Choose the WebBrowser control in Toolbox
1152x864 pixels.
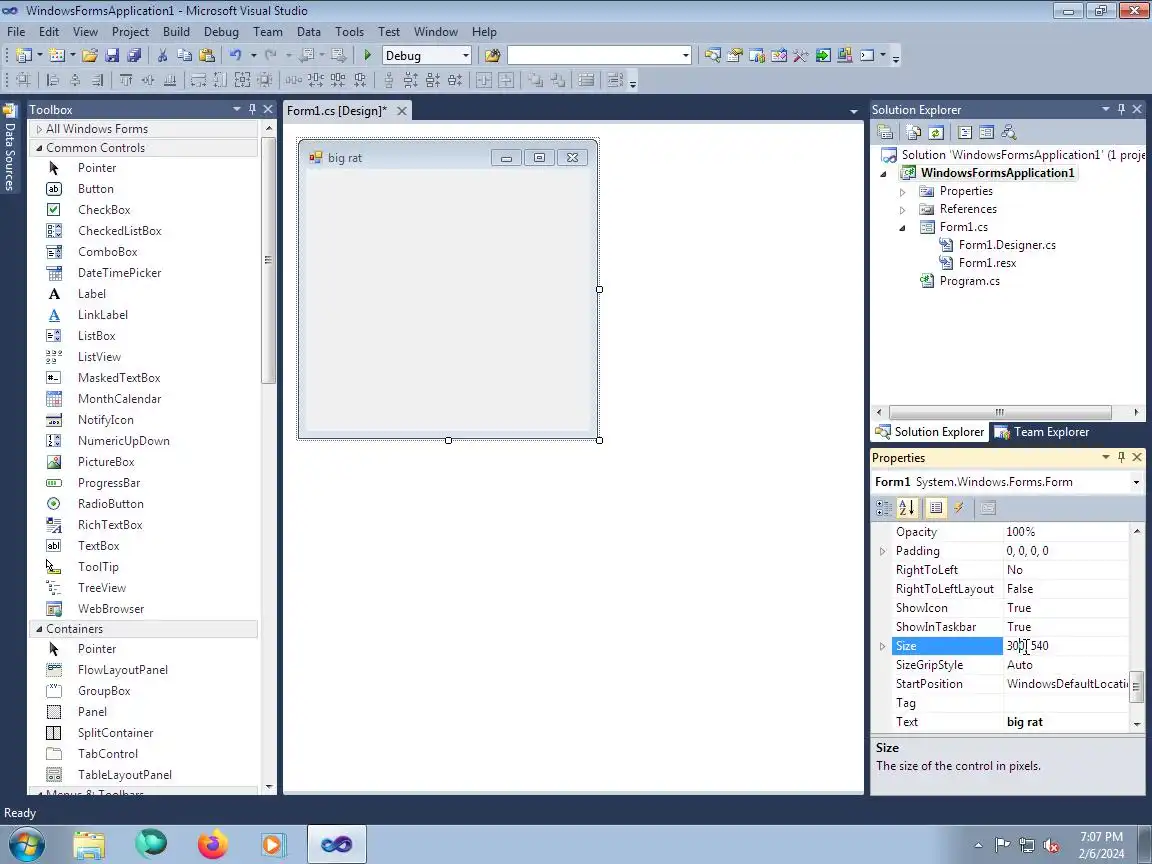tap(110, 609)
